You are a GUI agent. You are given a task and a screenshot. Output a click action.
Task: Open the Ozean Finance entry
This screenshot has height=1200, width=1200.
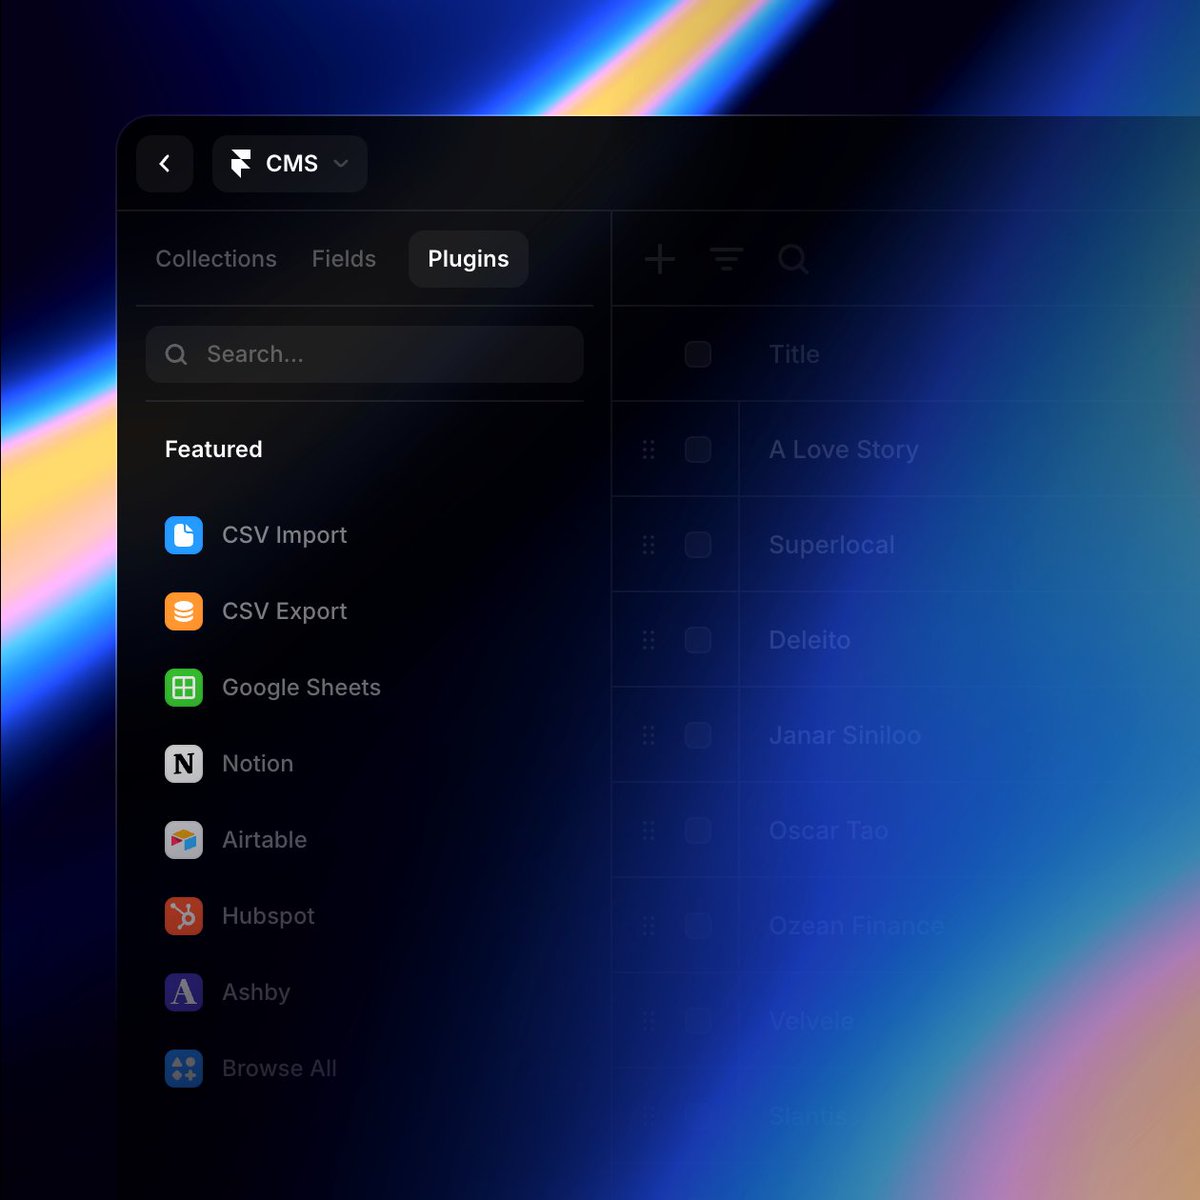point(855,926)
